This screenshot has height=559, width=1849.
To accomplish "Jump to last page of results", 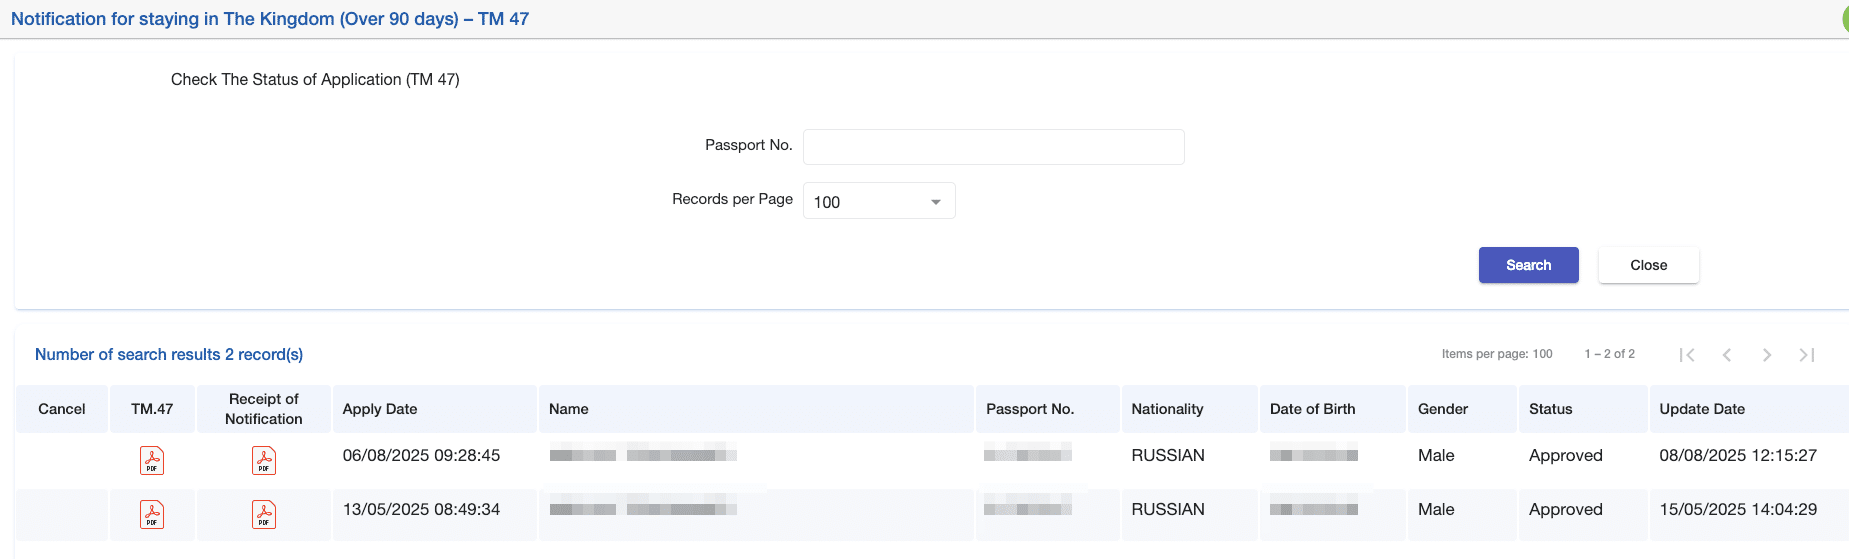I will [x=1807, y=355].
